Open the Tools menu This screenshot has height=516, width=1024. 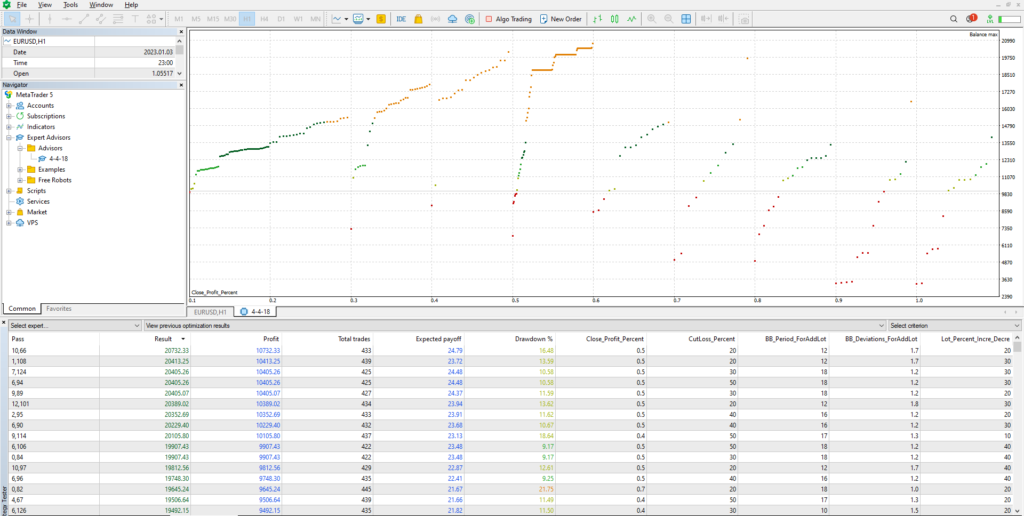coord(70,5)
